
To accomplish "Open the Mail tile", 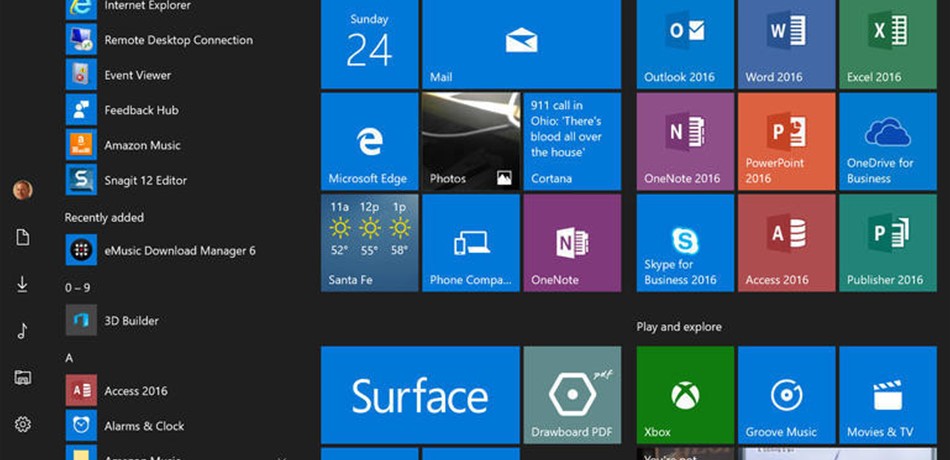I will [x=522, y=44].
